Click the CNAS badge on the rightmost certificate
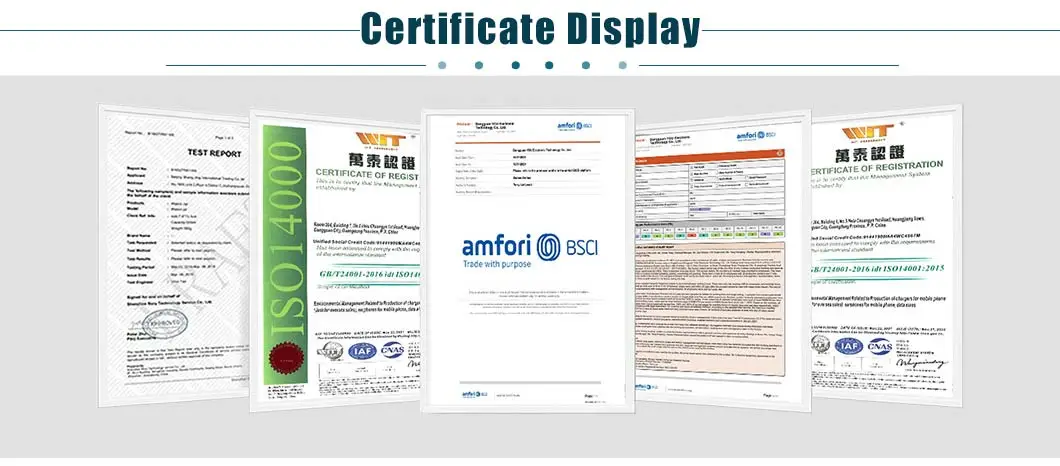Screen dimensions: 1060x466 (x=880, y=347)
